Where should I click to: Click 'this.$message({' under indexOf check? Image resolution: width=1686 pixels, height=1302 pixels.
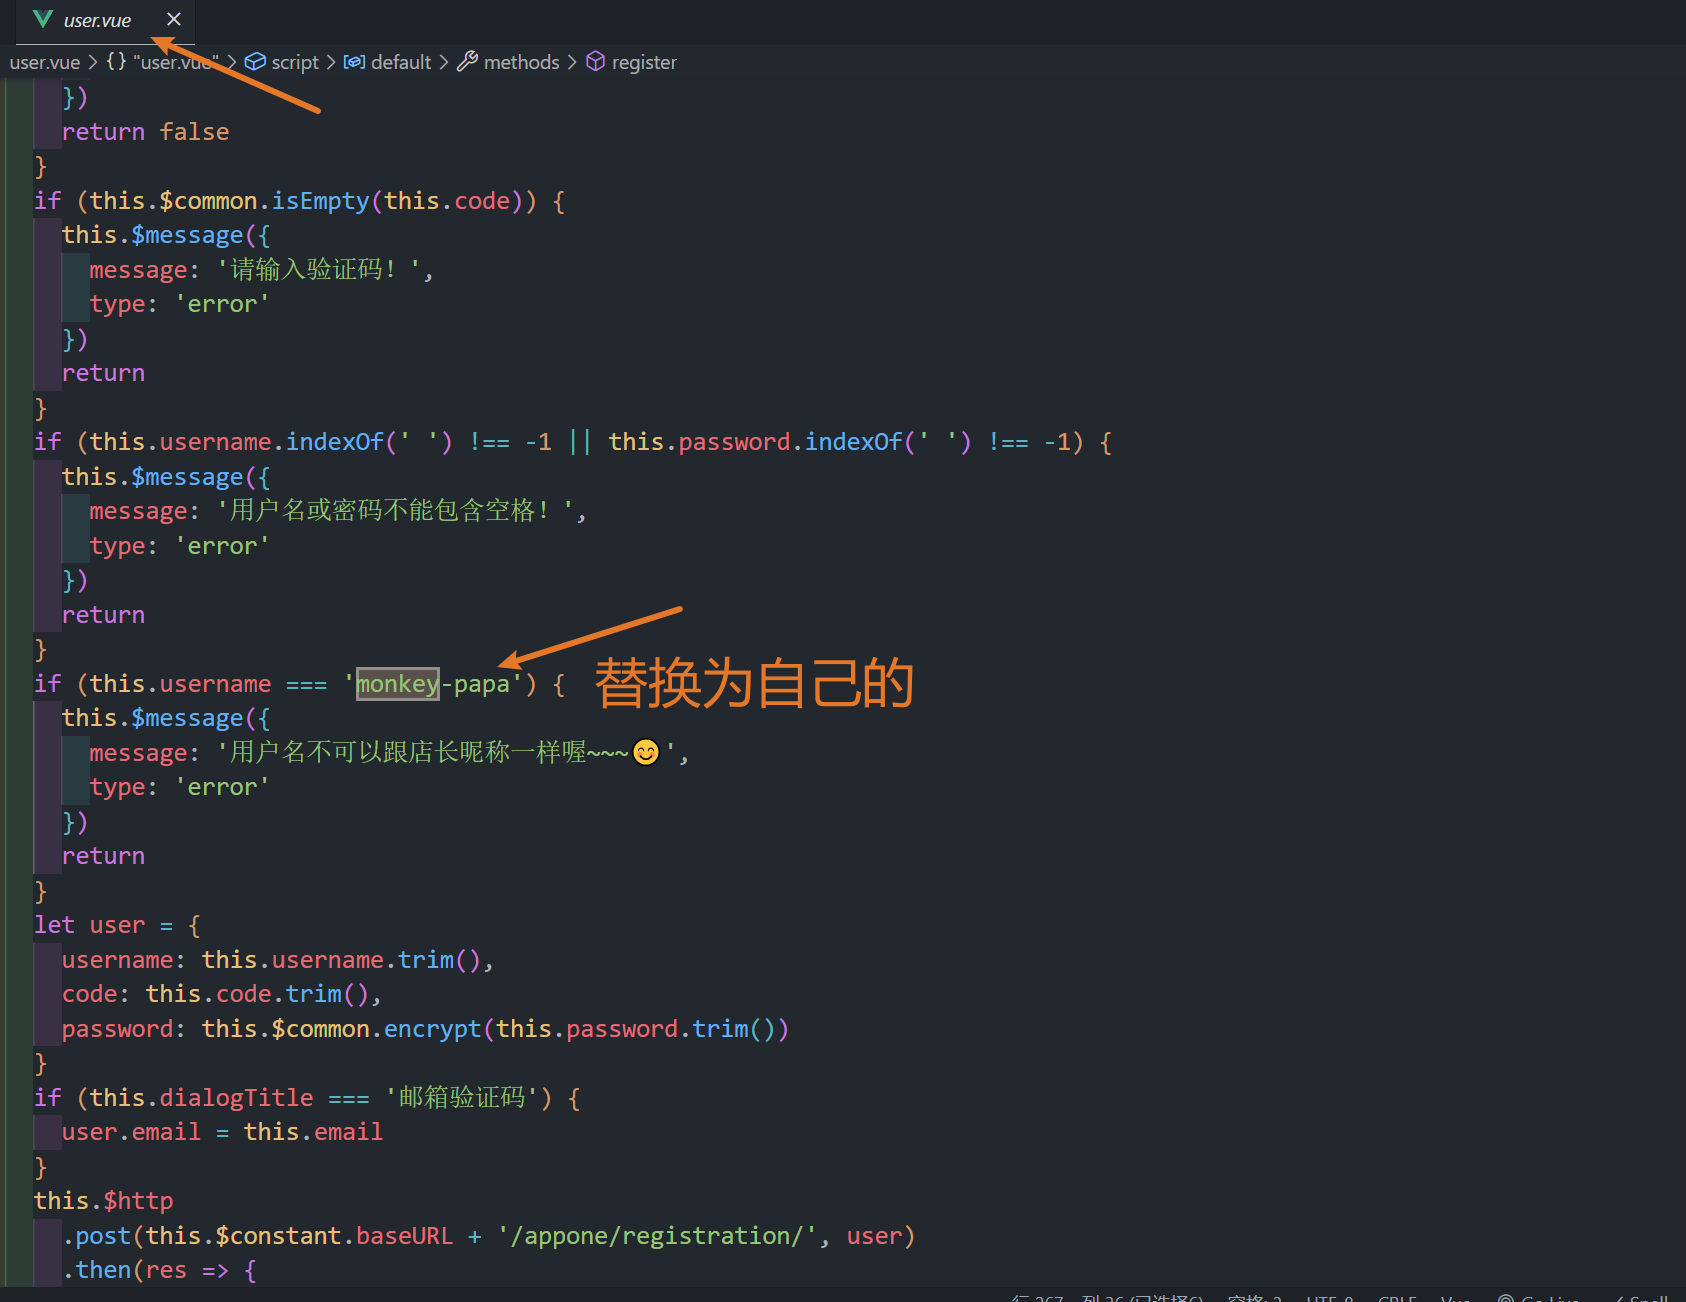pos(166,477)
